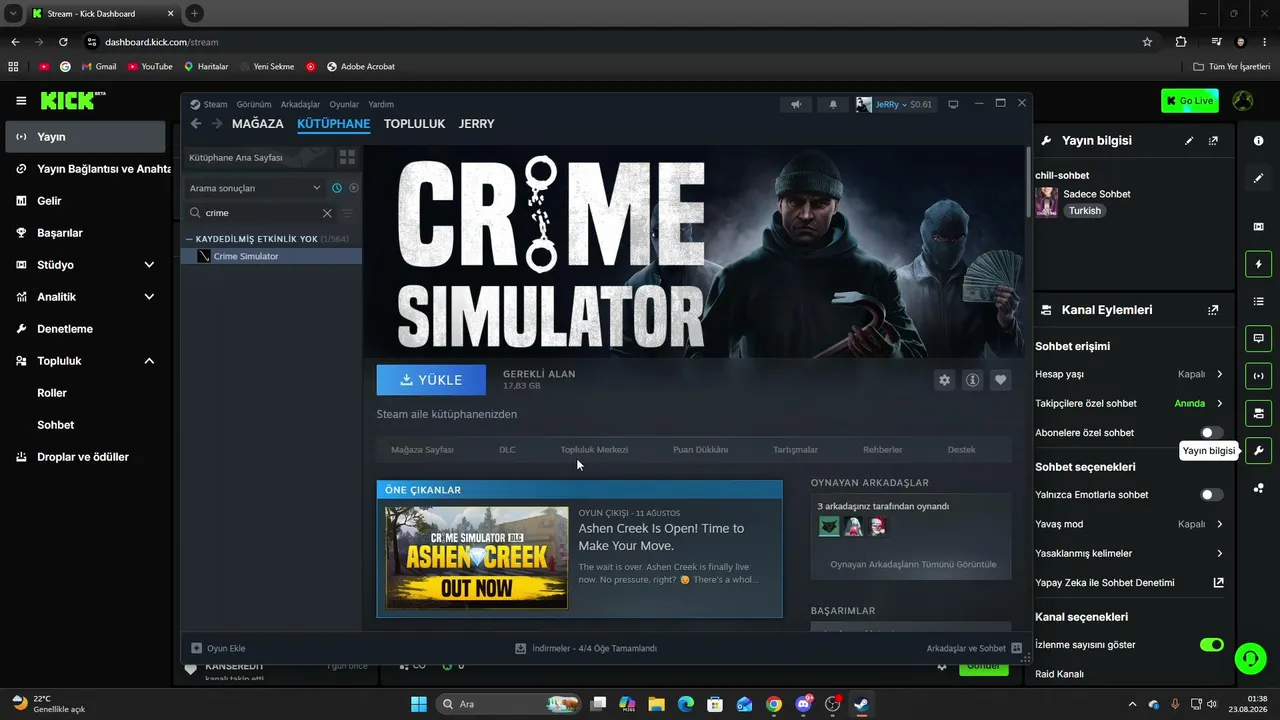Click Oyun Ekle in Steam footer
Image resolution: width=1280 pixels, height=720 pixels.
click(218, 648)
